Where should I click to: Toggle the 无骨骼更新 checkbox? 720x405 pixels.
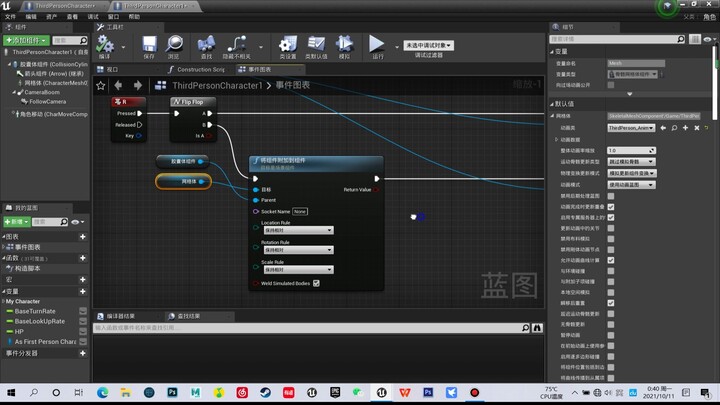point(611,324)
